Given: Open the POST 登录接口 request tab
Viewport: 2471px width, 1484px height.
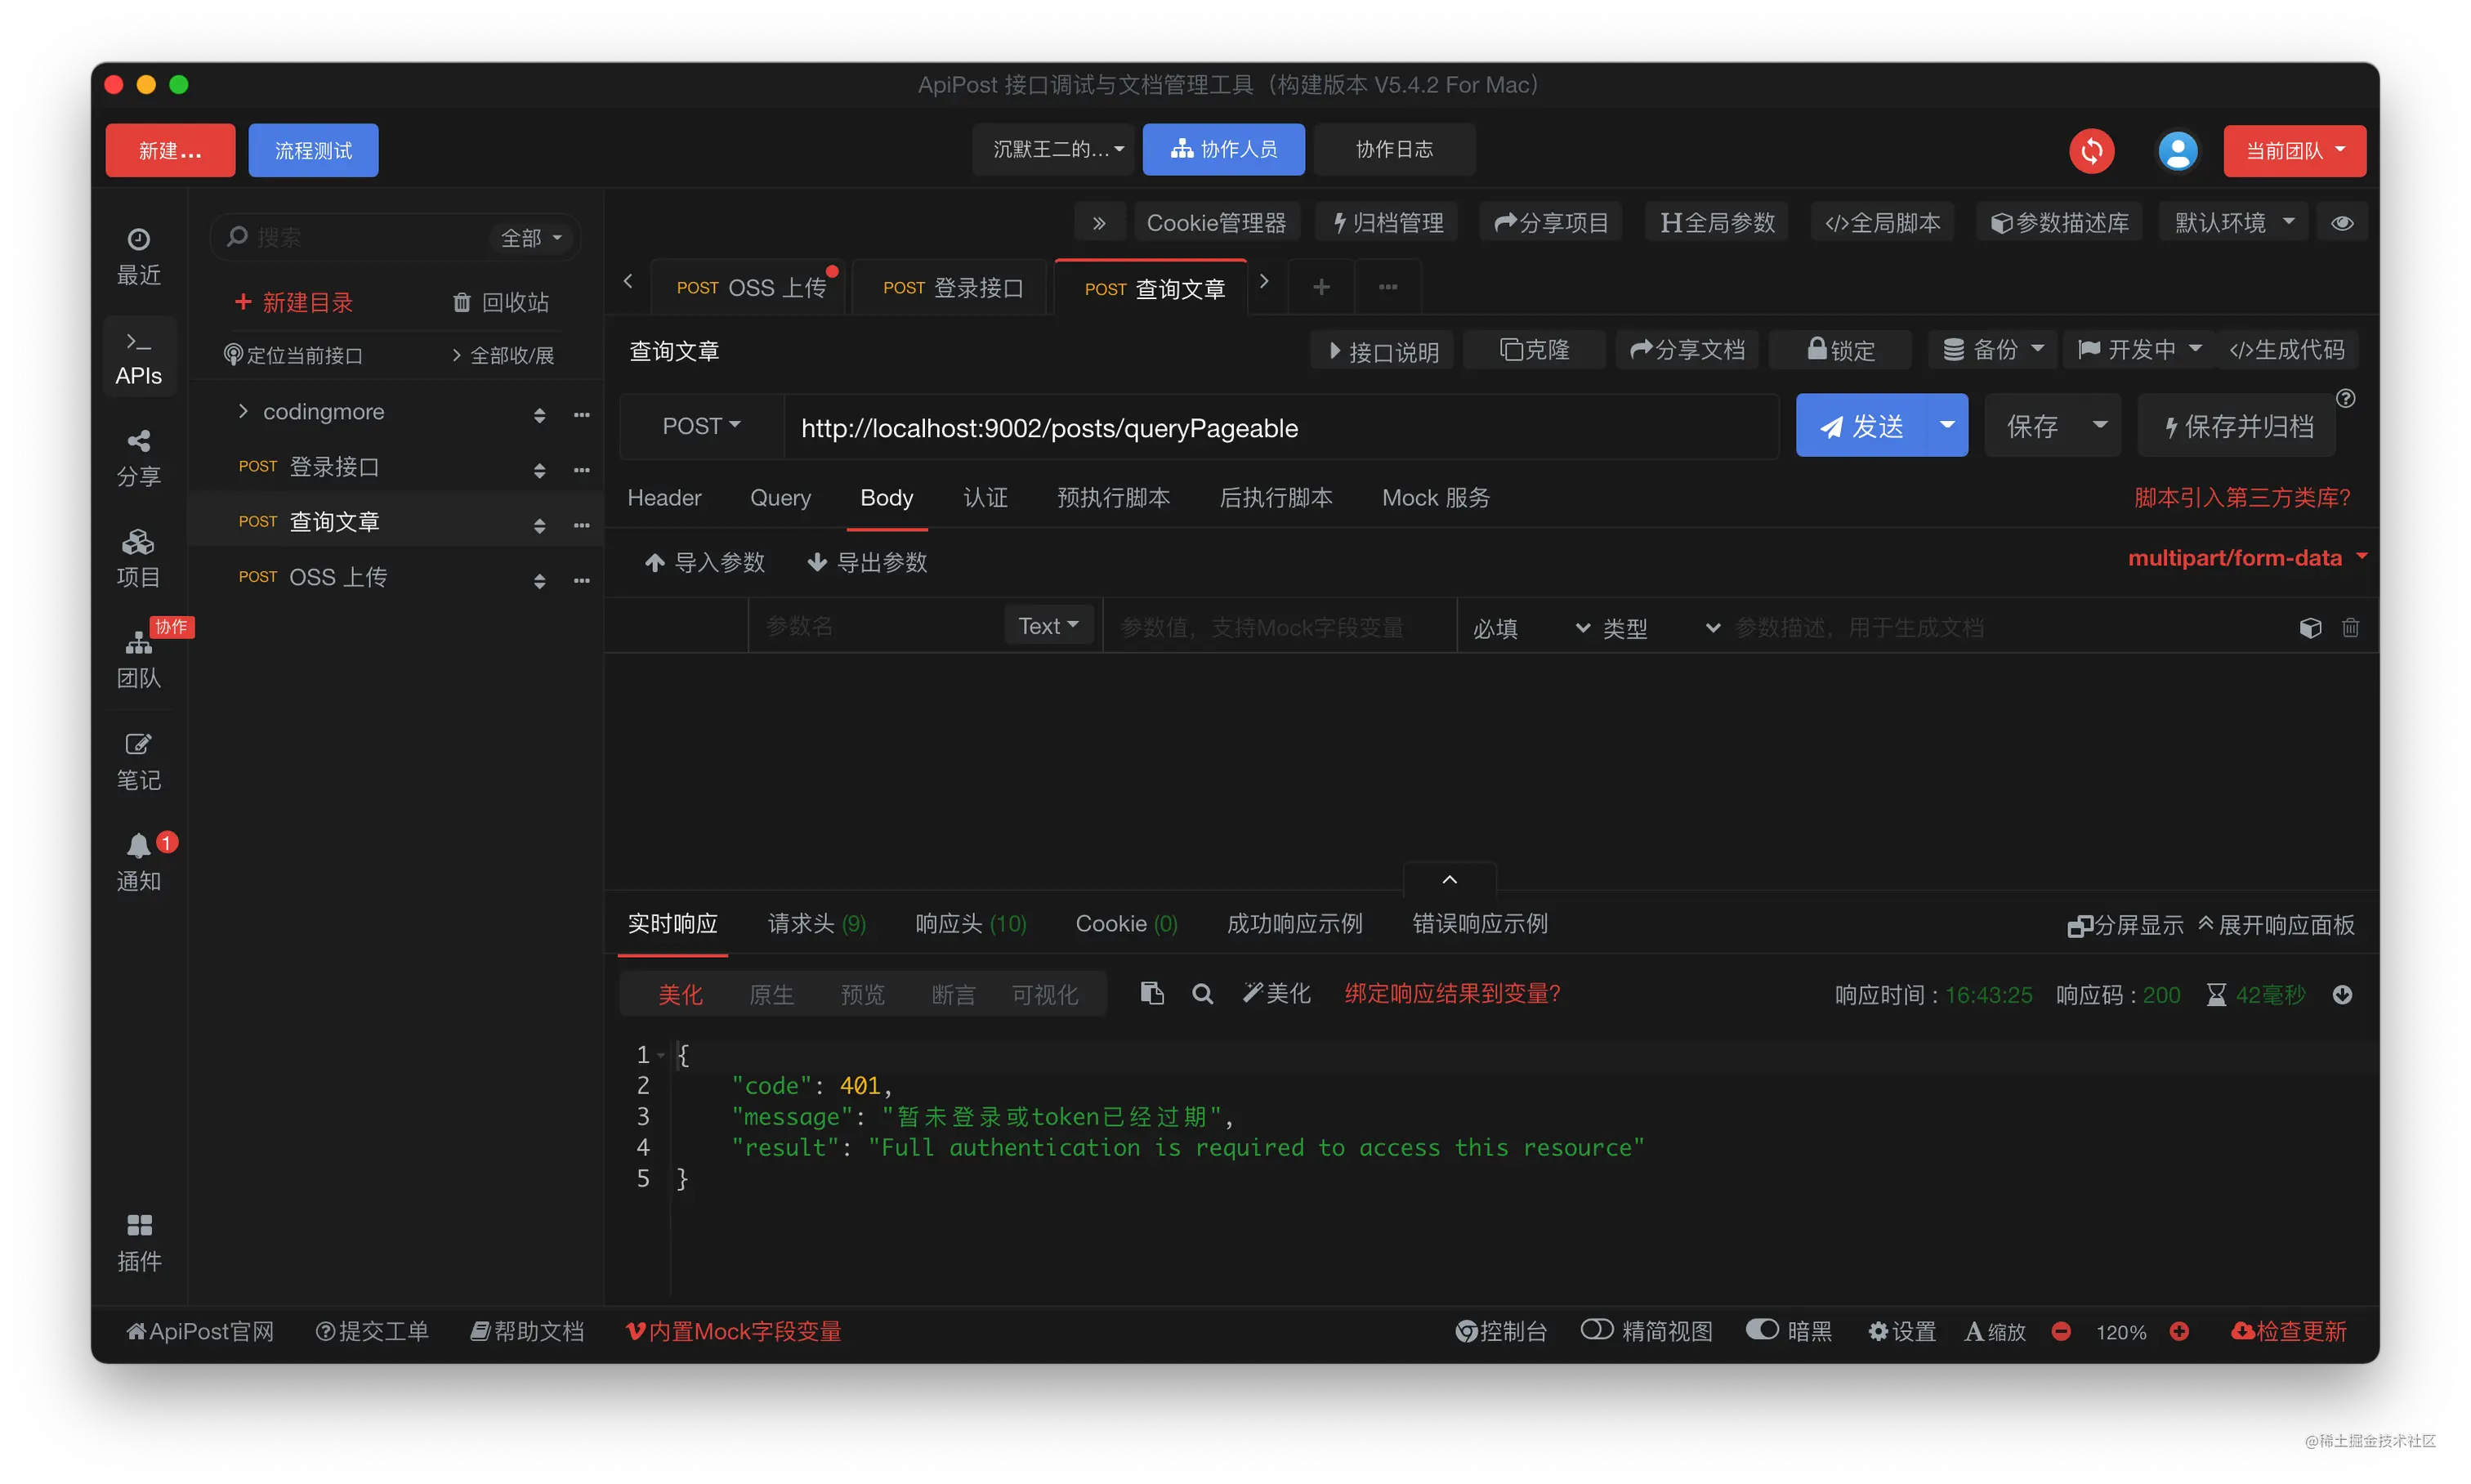Looking at the screenshot, I should [952, 288].
